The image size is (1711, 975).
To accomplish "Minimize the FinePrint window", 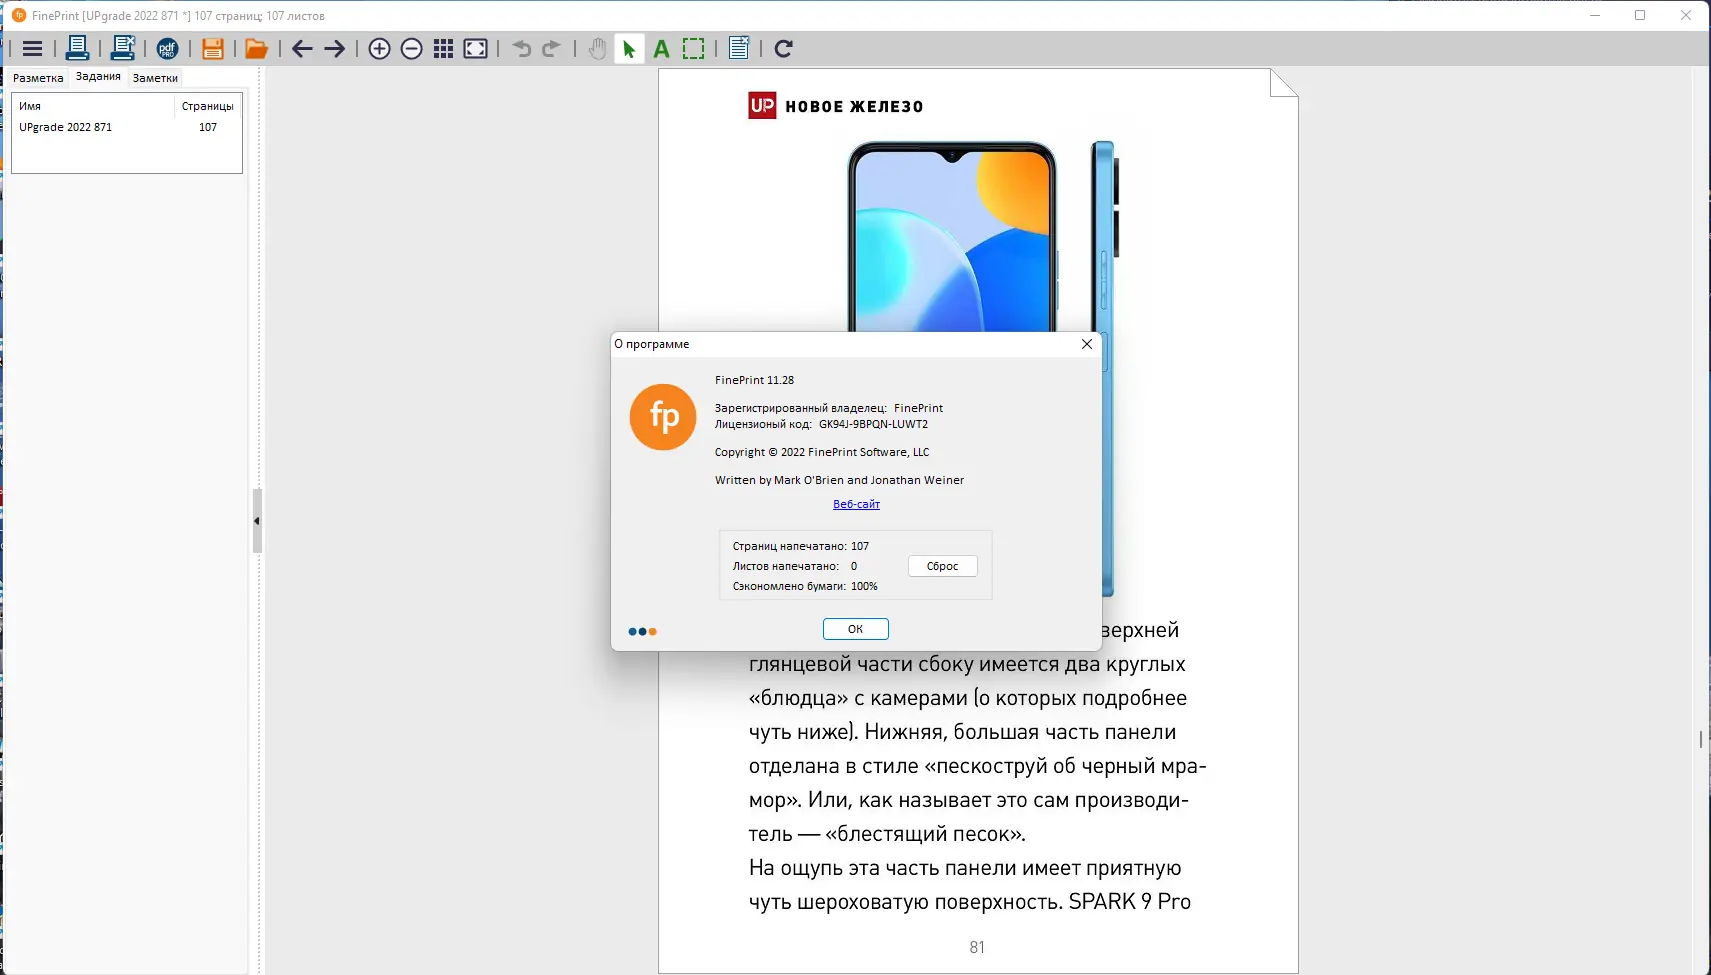I will pyautogui.click(x=1595, y=15).
